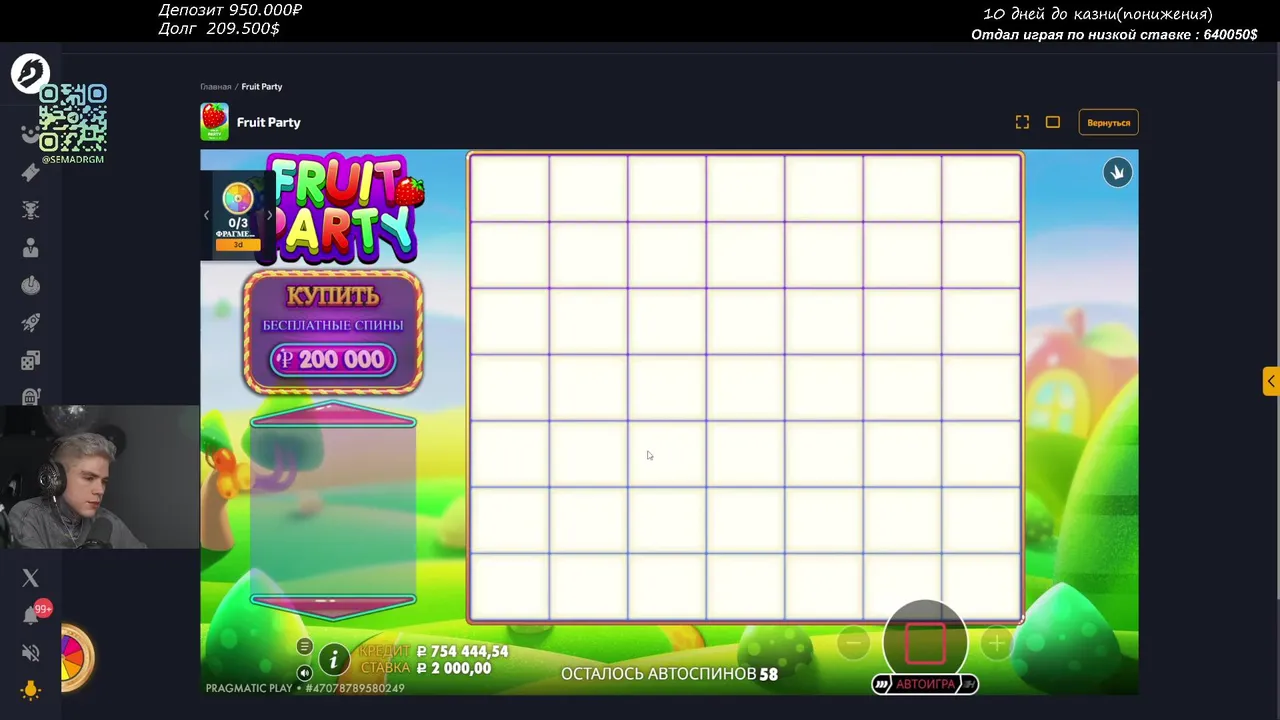Open the rocket crash games icon
This screenshot has height=720, width=1280.
point(30,322)
